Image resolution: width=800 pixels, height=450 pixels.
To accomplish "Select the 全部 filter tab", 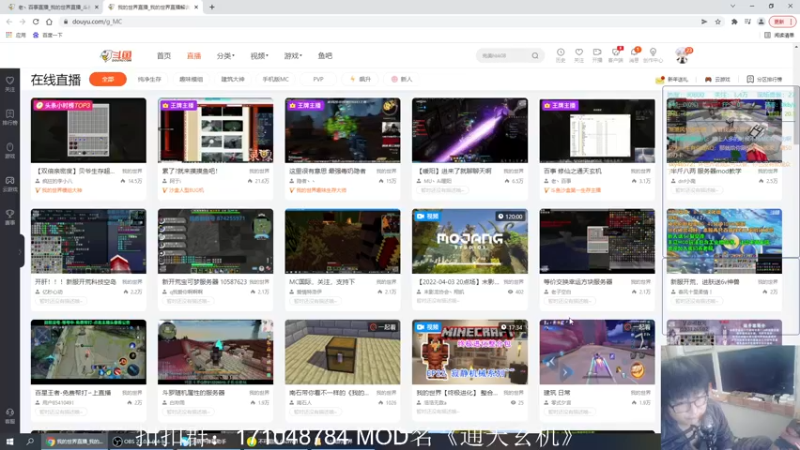I will pyautogui.click(x=108, y=79).
